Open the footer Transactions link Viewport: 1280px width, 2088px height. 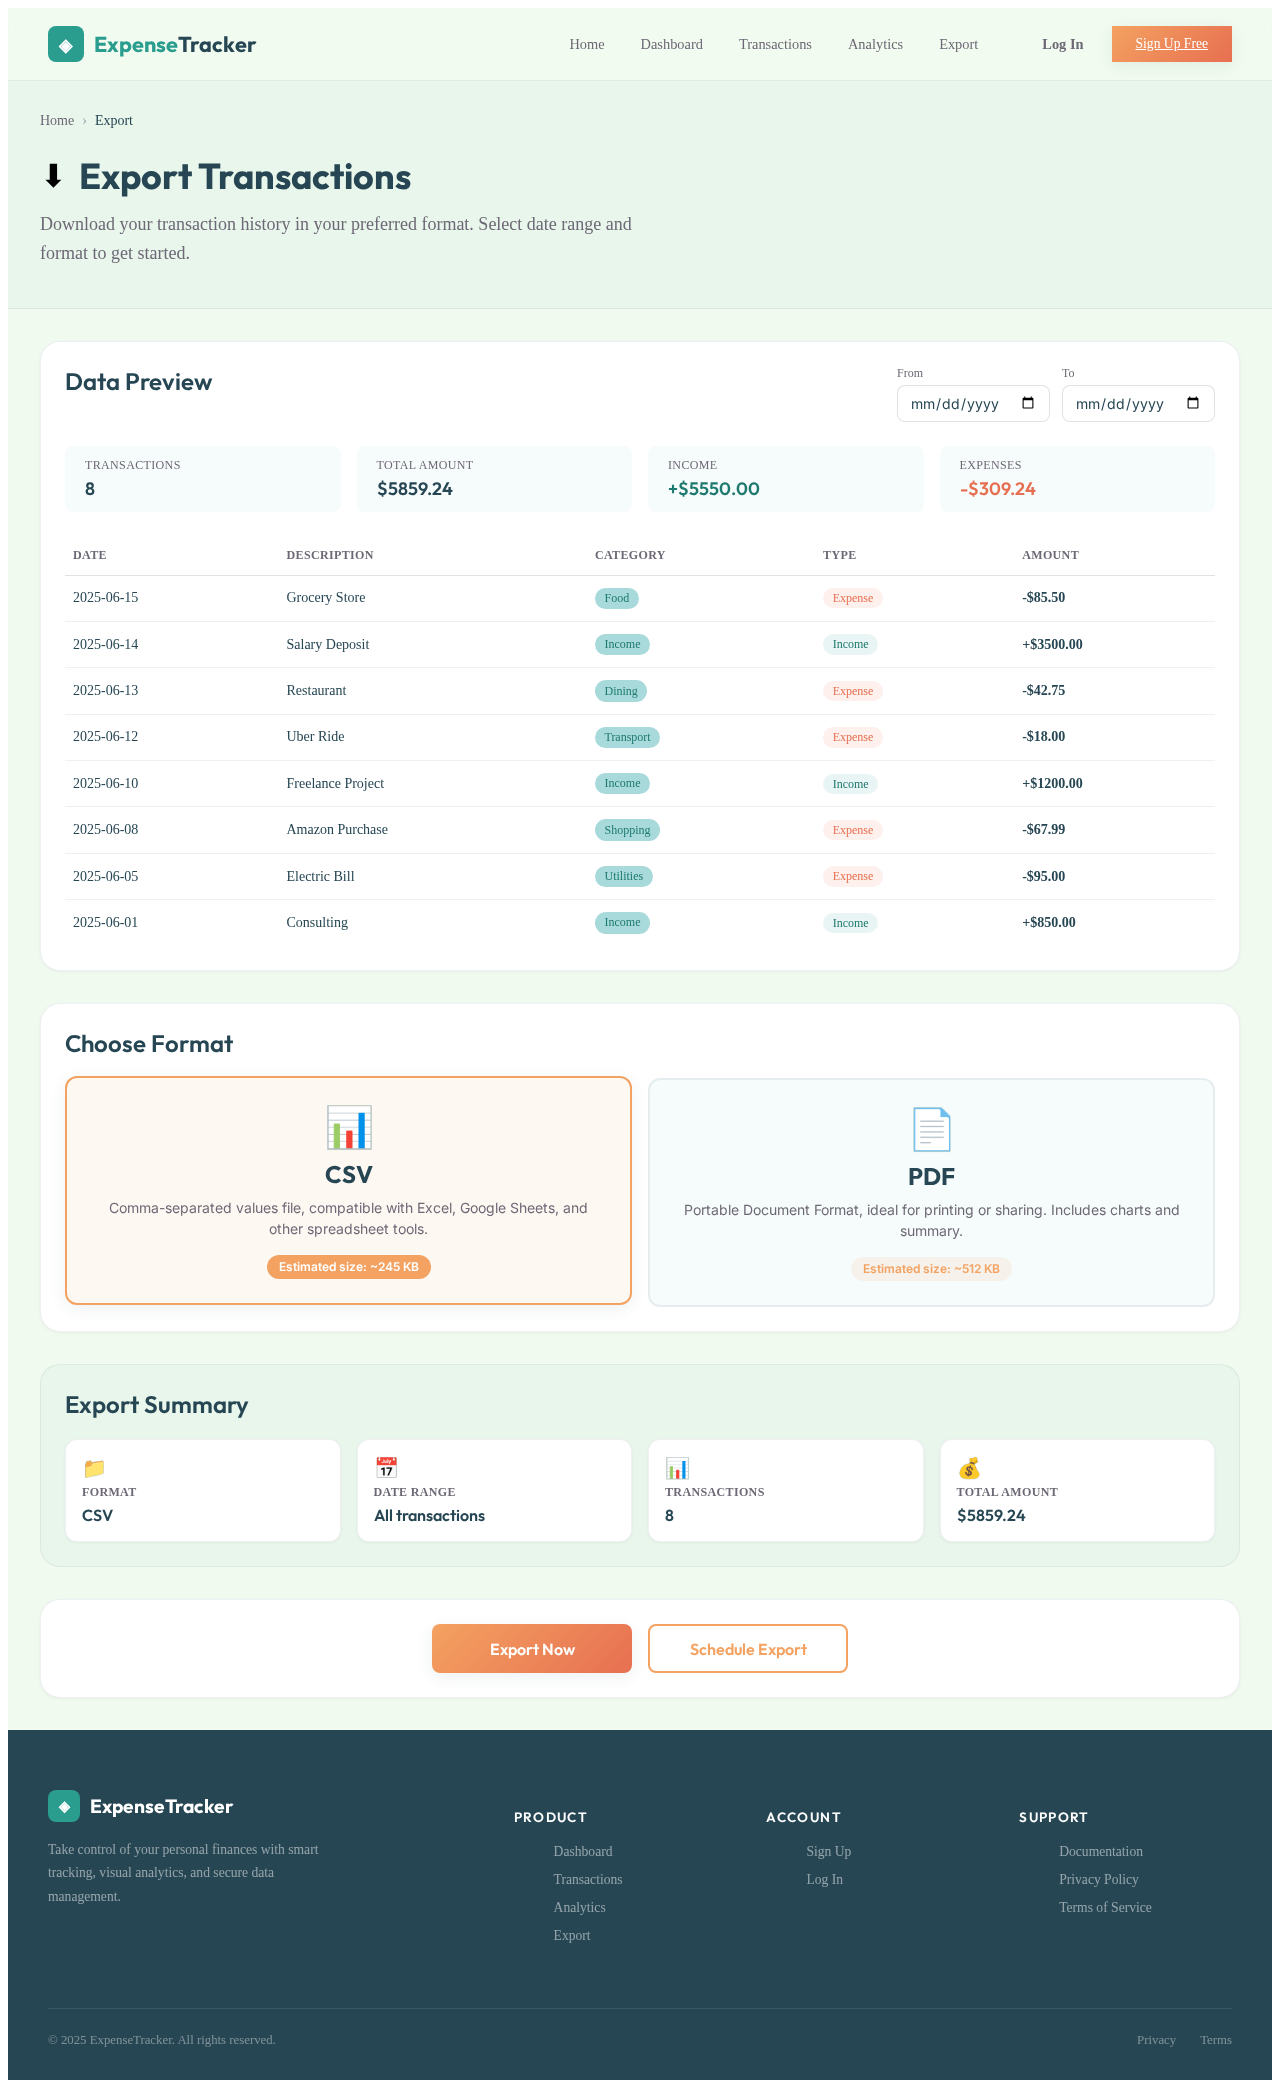pos(588,1879)
